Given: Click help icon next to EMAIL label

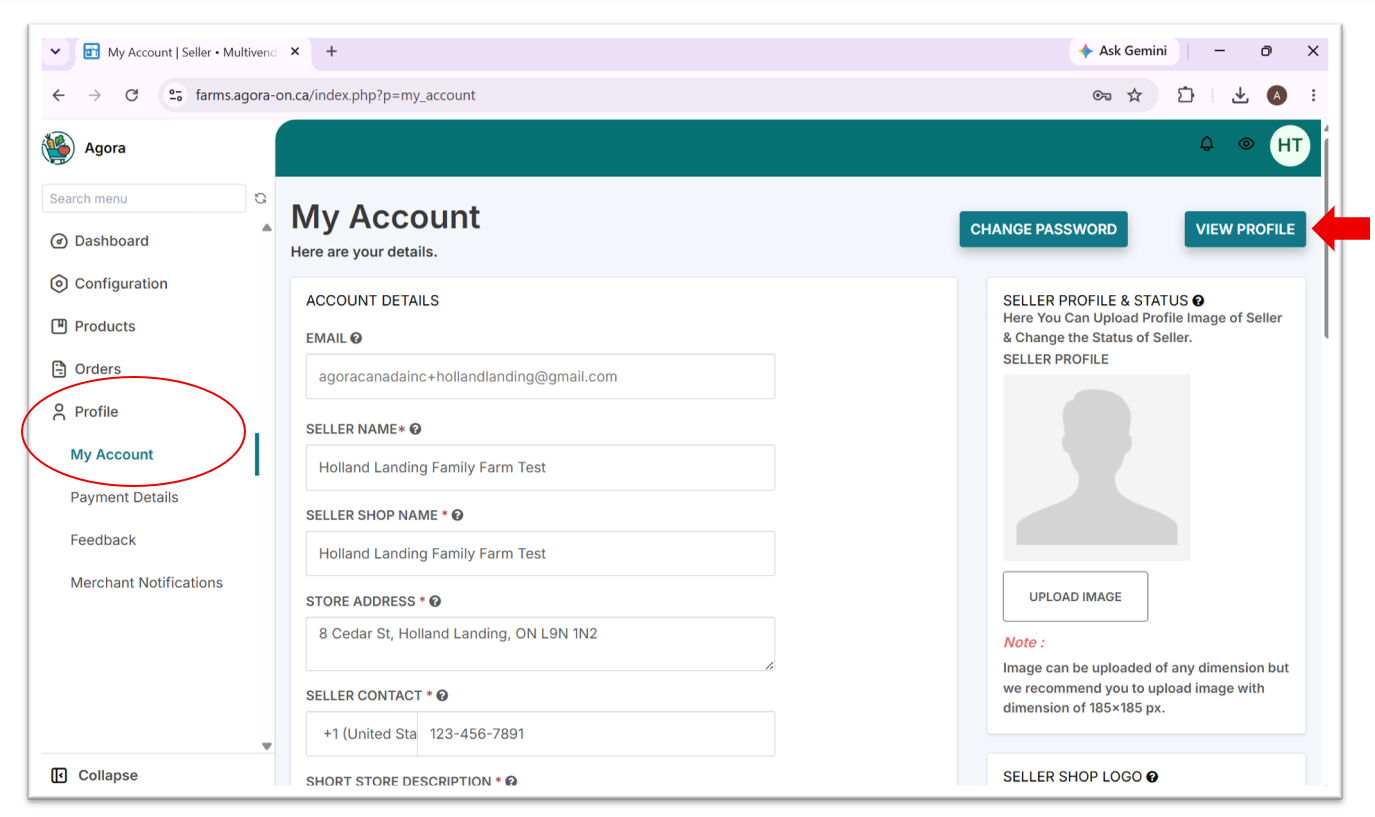Looking at the screenshot, I should (356, 339).
